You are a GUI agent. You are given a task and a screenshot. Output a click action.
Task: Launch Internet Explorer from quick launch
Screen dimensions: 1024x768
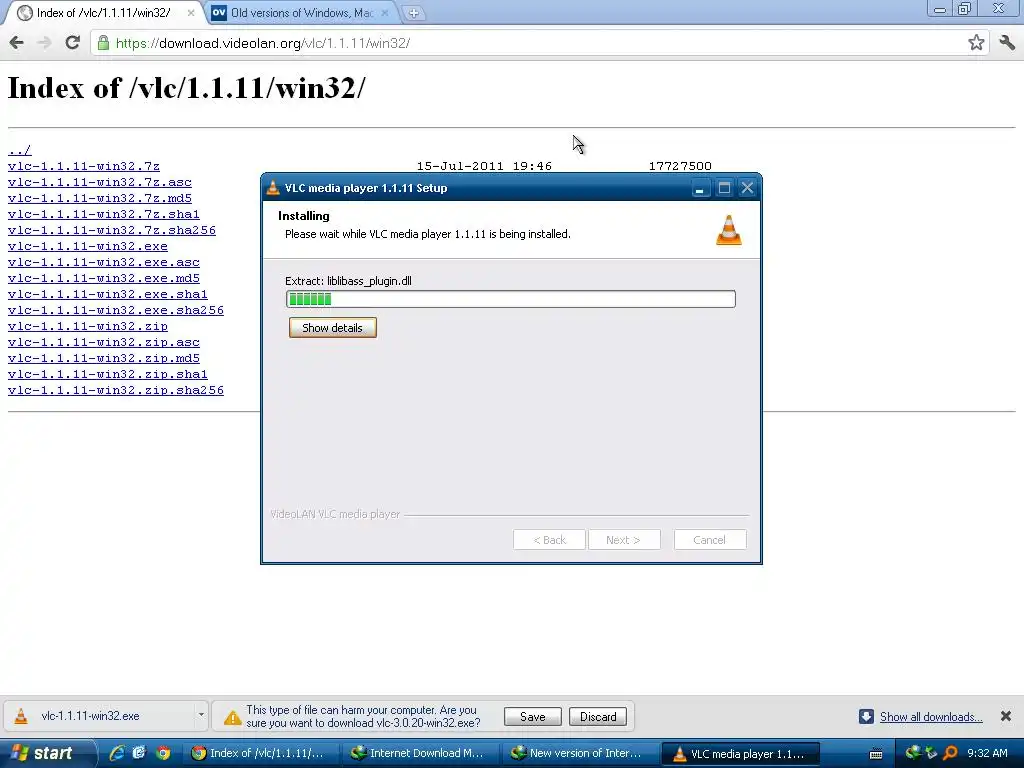coord(116,753)
